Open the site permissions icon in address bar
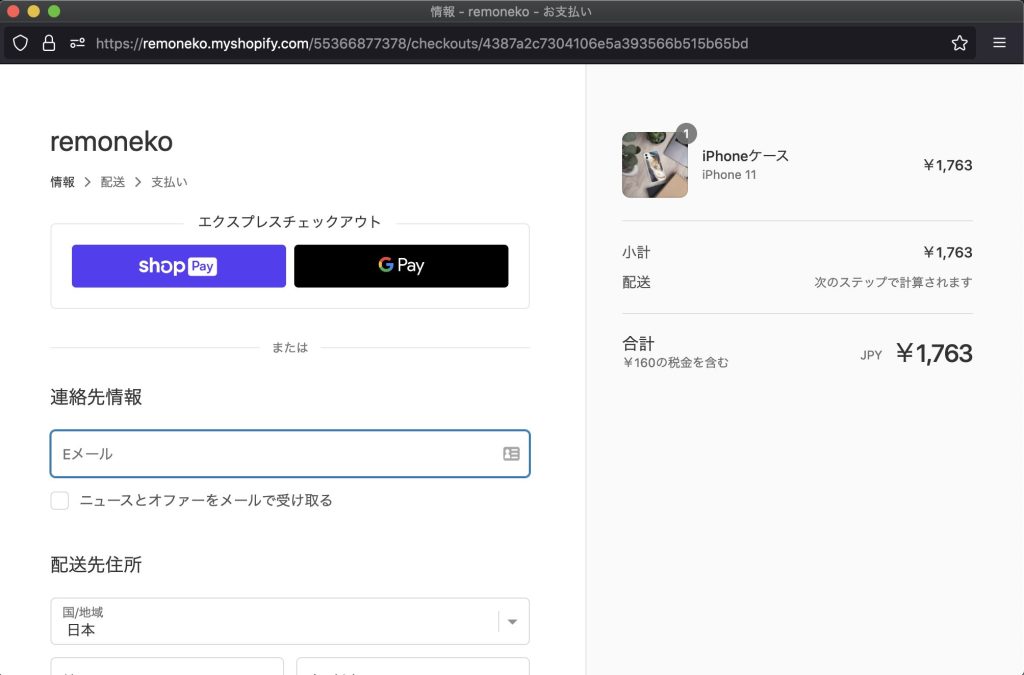This screenshot has width=1024, height=675. [77, 43]
